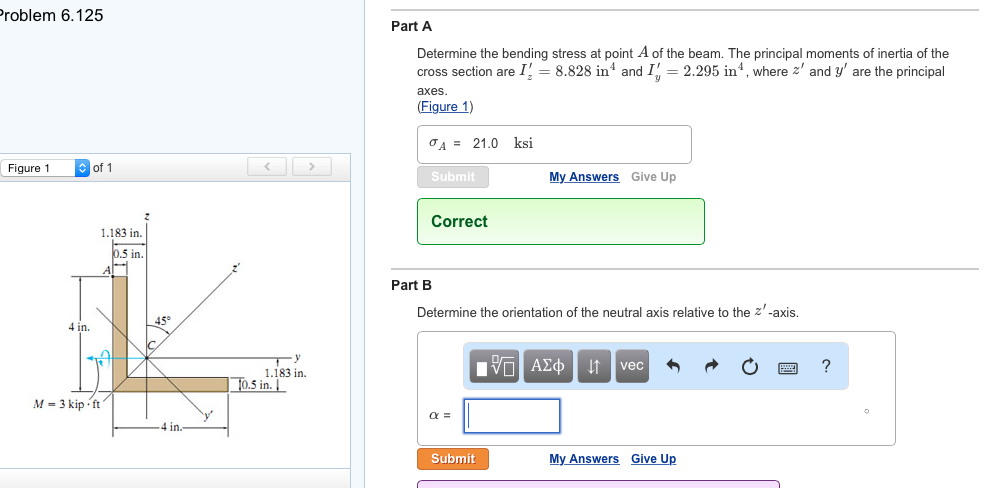987x488 pixels.
Task: Open keyboard shortcuts icon
Action: [788, 367]
